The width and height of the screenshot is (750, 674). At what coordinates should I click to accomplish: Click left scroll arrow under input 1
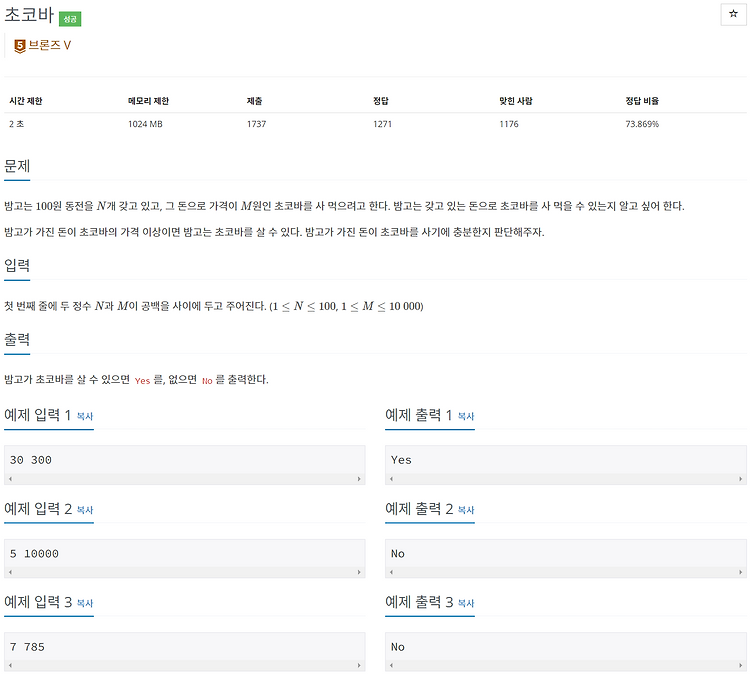pos(11,479)
